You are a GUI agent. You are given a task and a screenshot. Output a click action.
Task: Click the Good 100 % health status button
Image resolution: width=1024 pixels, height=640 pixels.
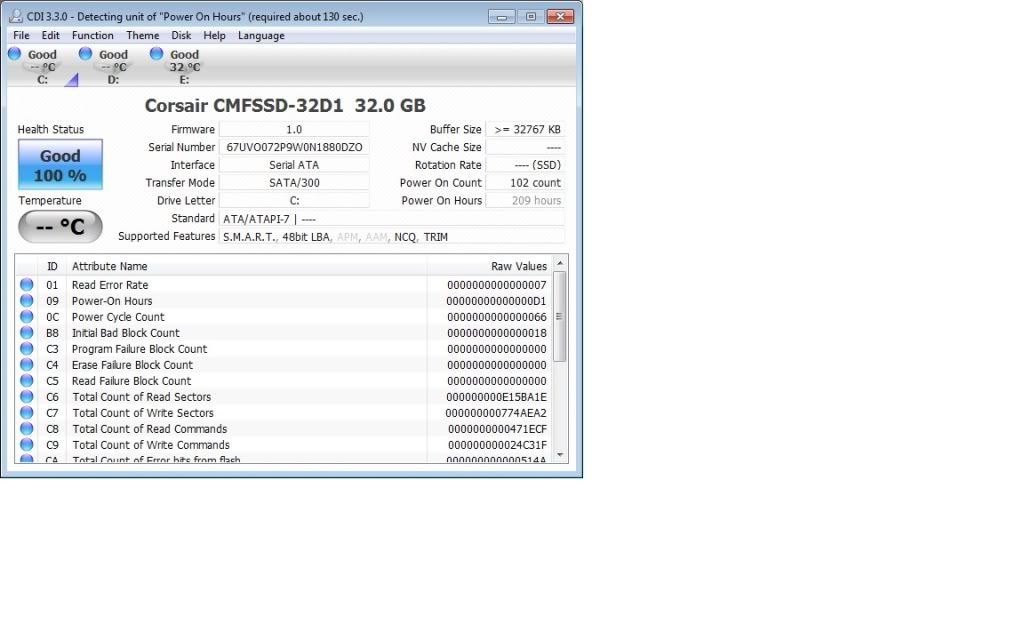point(60,165)
